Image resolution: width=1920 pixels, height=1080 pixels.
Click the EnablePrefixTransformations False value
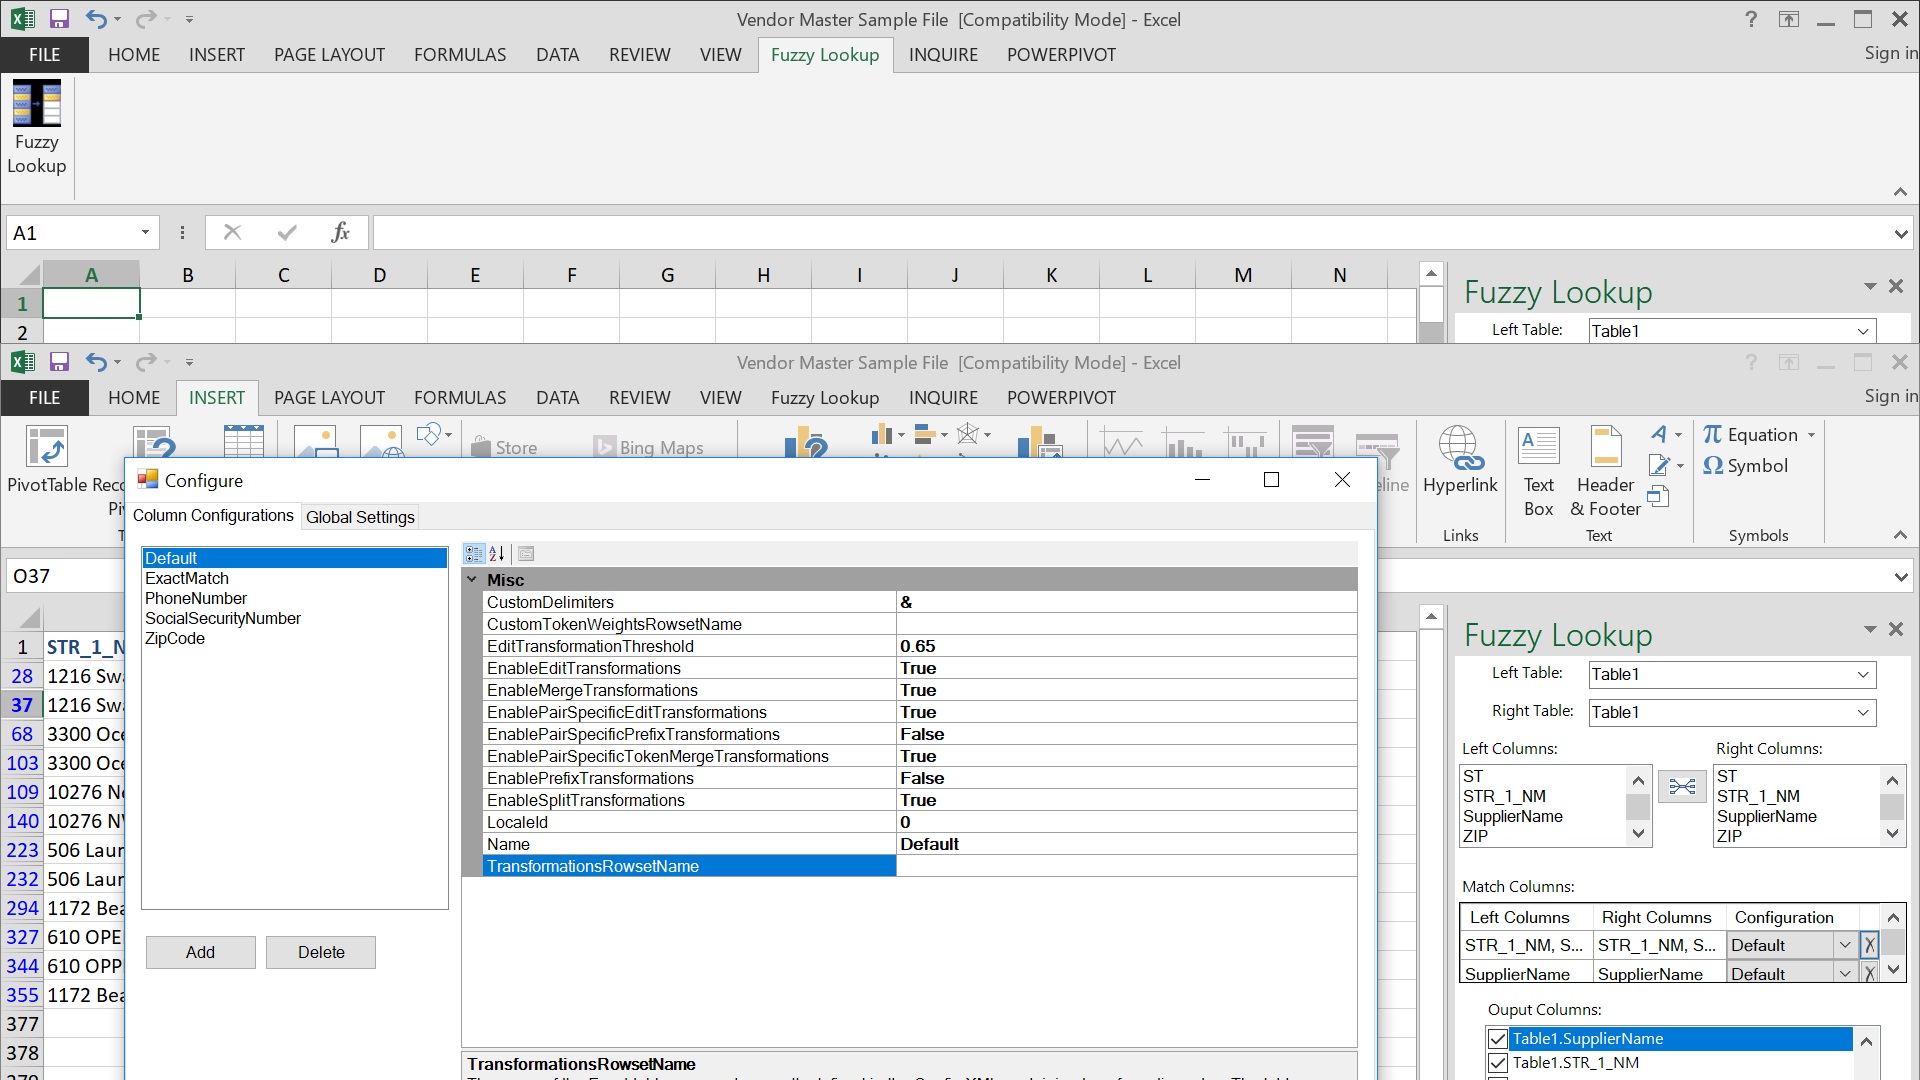[x=1126, y=778]
